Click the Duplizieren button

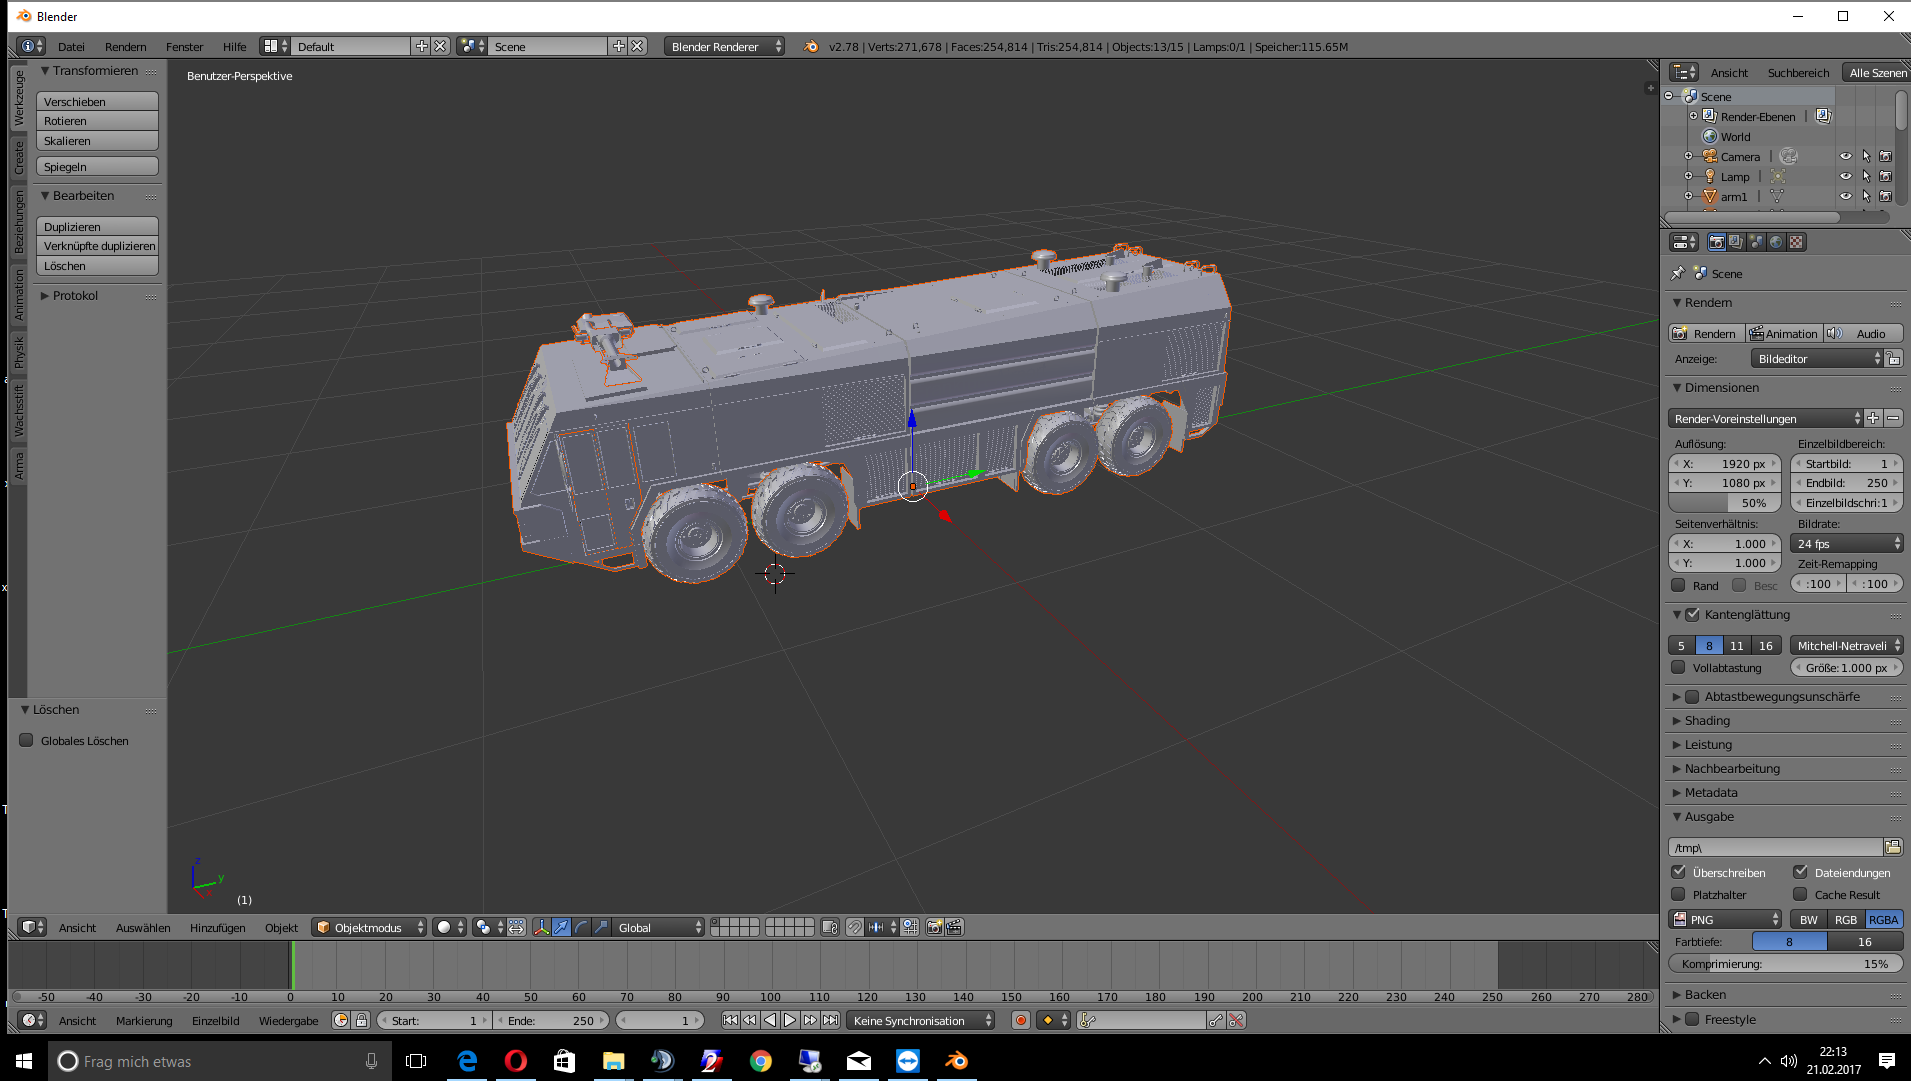(x=98, y=227)
